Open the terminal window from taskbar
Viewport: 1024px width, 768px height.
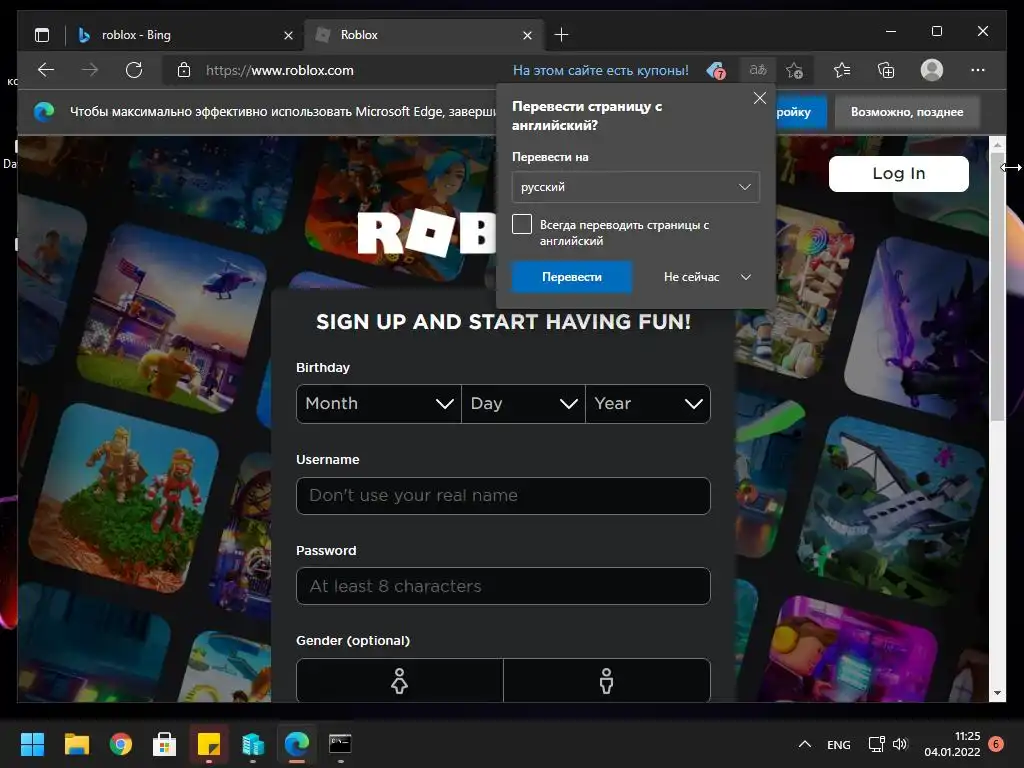click(340, 744)
